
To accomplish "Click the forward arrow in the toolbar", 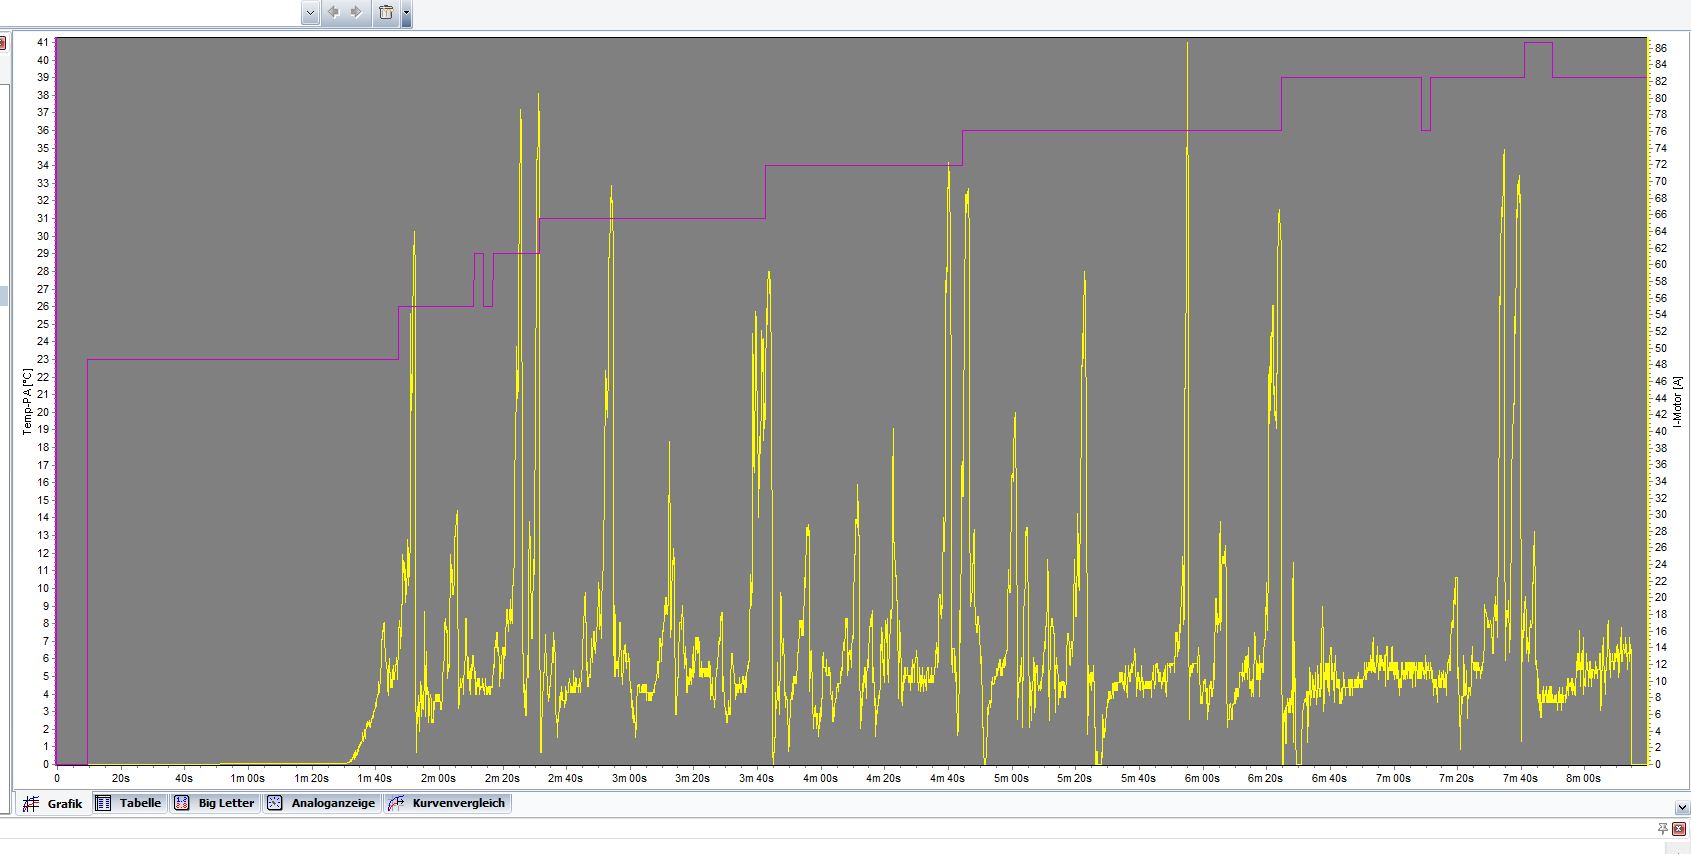I will [356, 13].
